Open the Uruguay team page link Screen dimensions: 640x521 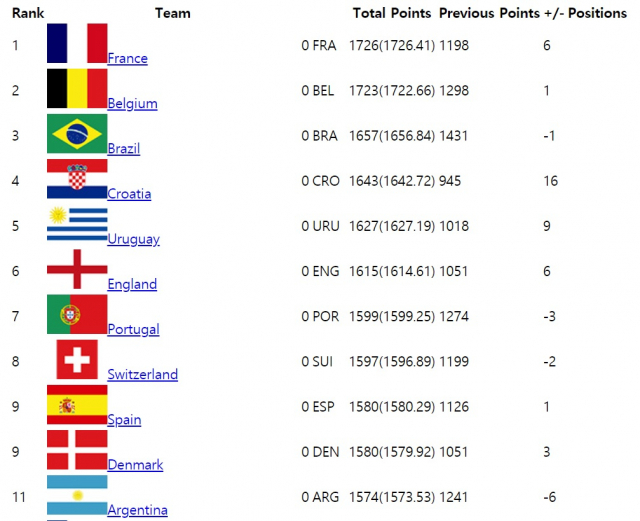(x=133, y=239)
